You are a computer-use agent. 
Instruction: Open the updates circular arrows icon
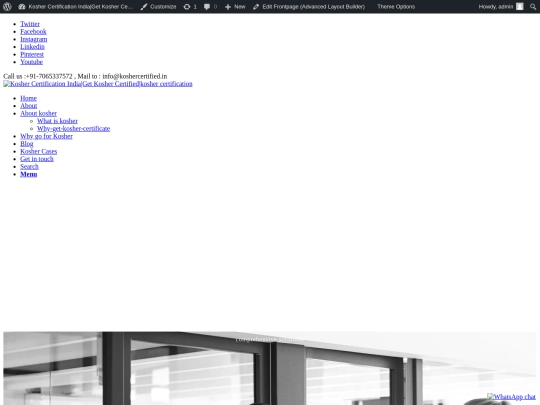(187, 7)
